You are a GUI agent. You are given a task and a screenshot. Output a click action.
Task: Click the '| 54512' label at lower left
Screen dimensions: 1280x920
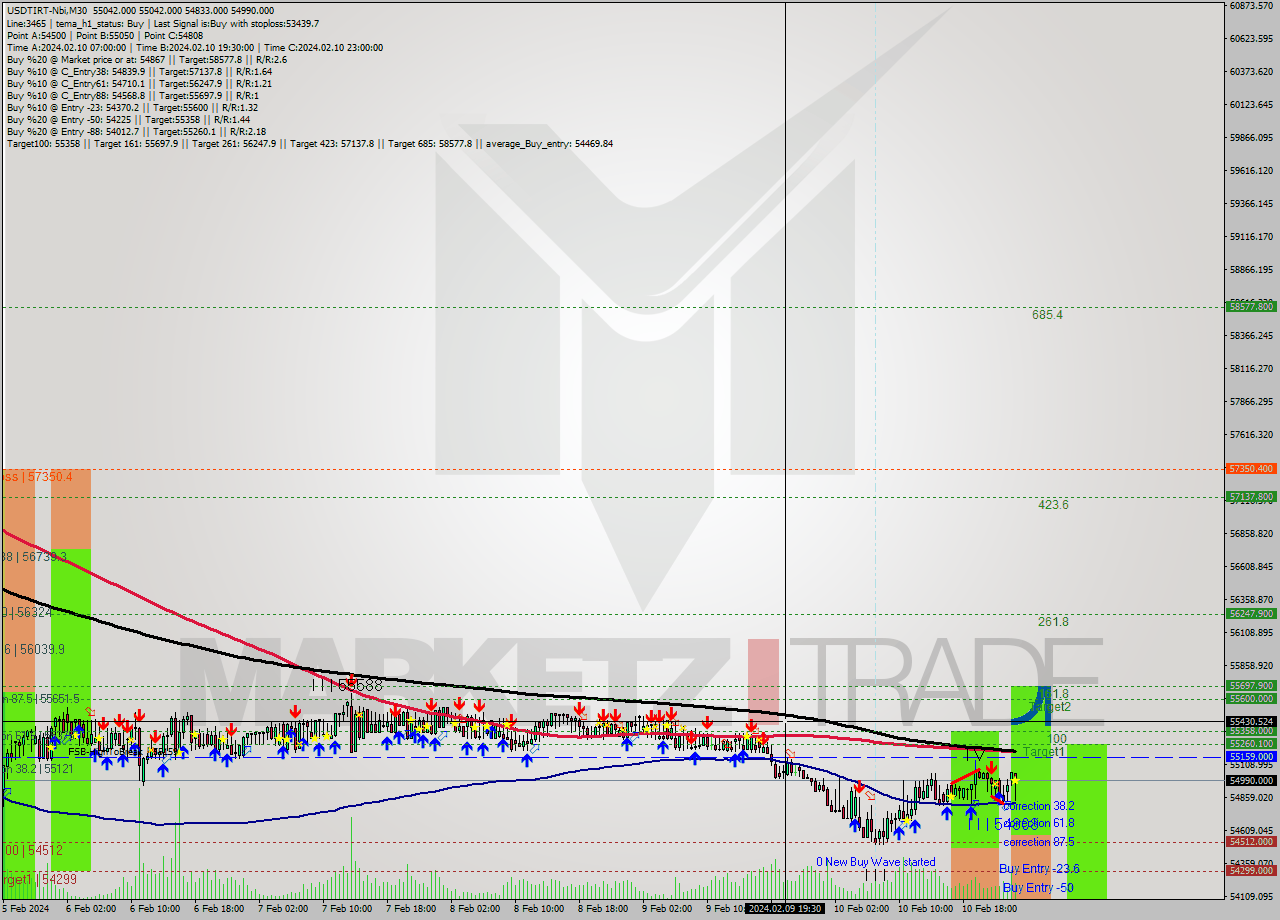(33, 850)
